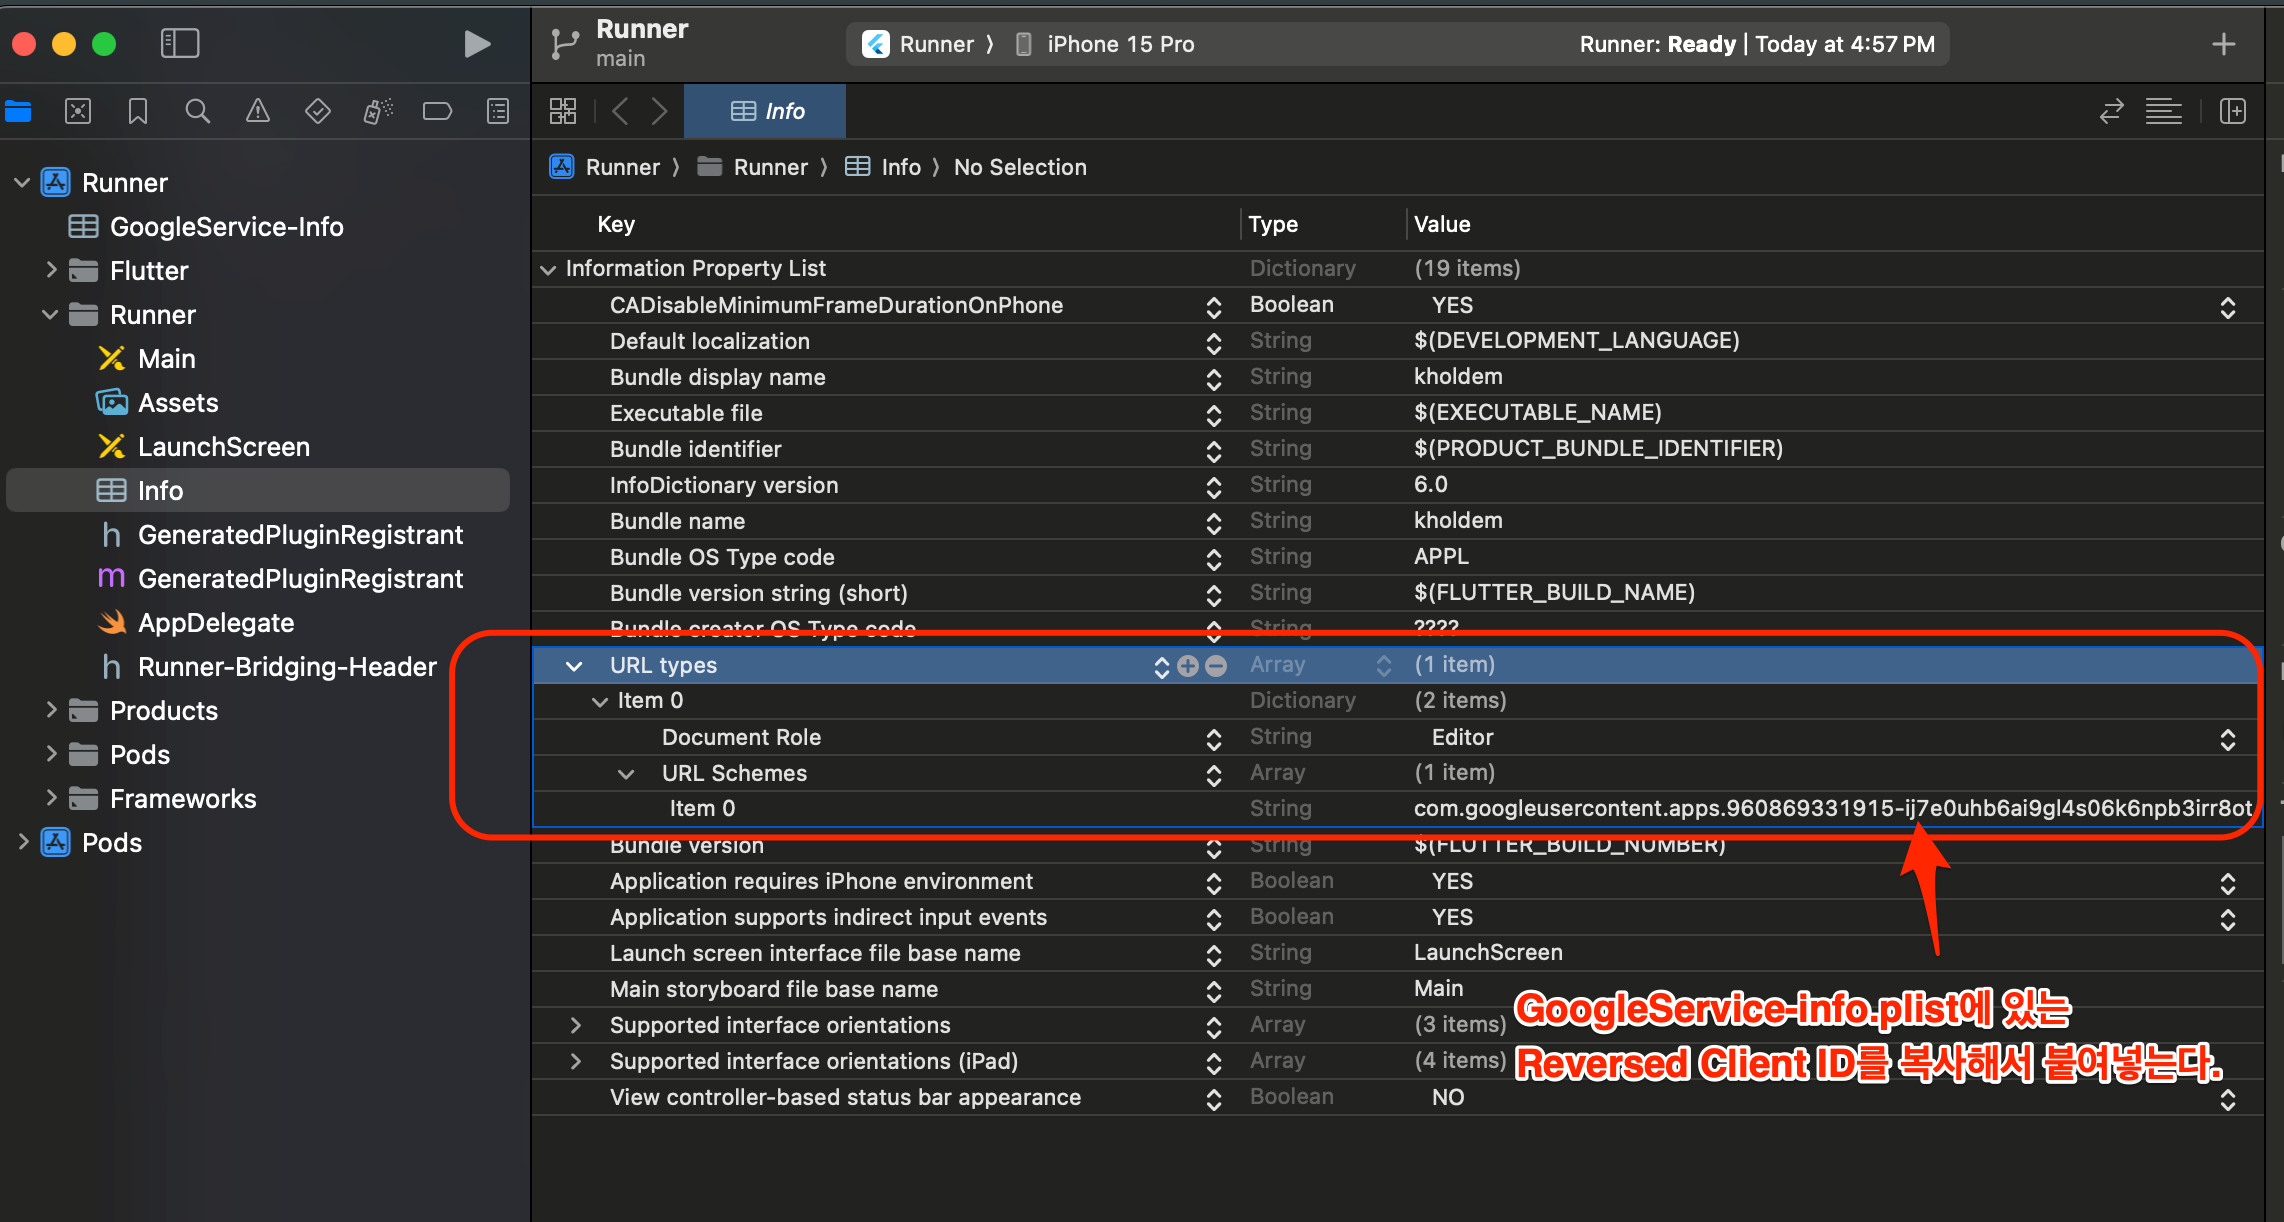2284x1222 pixels.
Task: Open the Array type popup for URL types
Action: [x=1384, y=666]
